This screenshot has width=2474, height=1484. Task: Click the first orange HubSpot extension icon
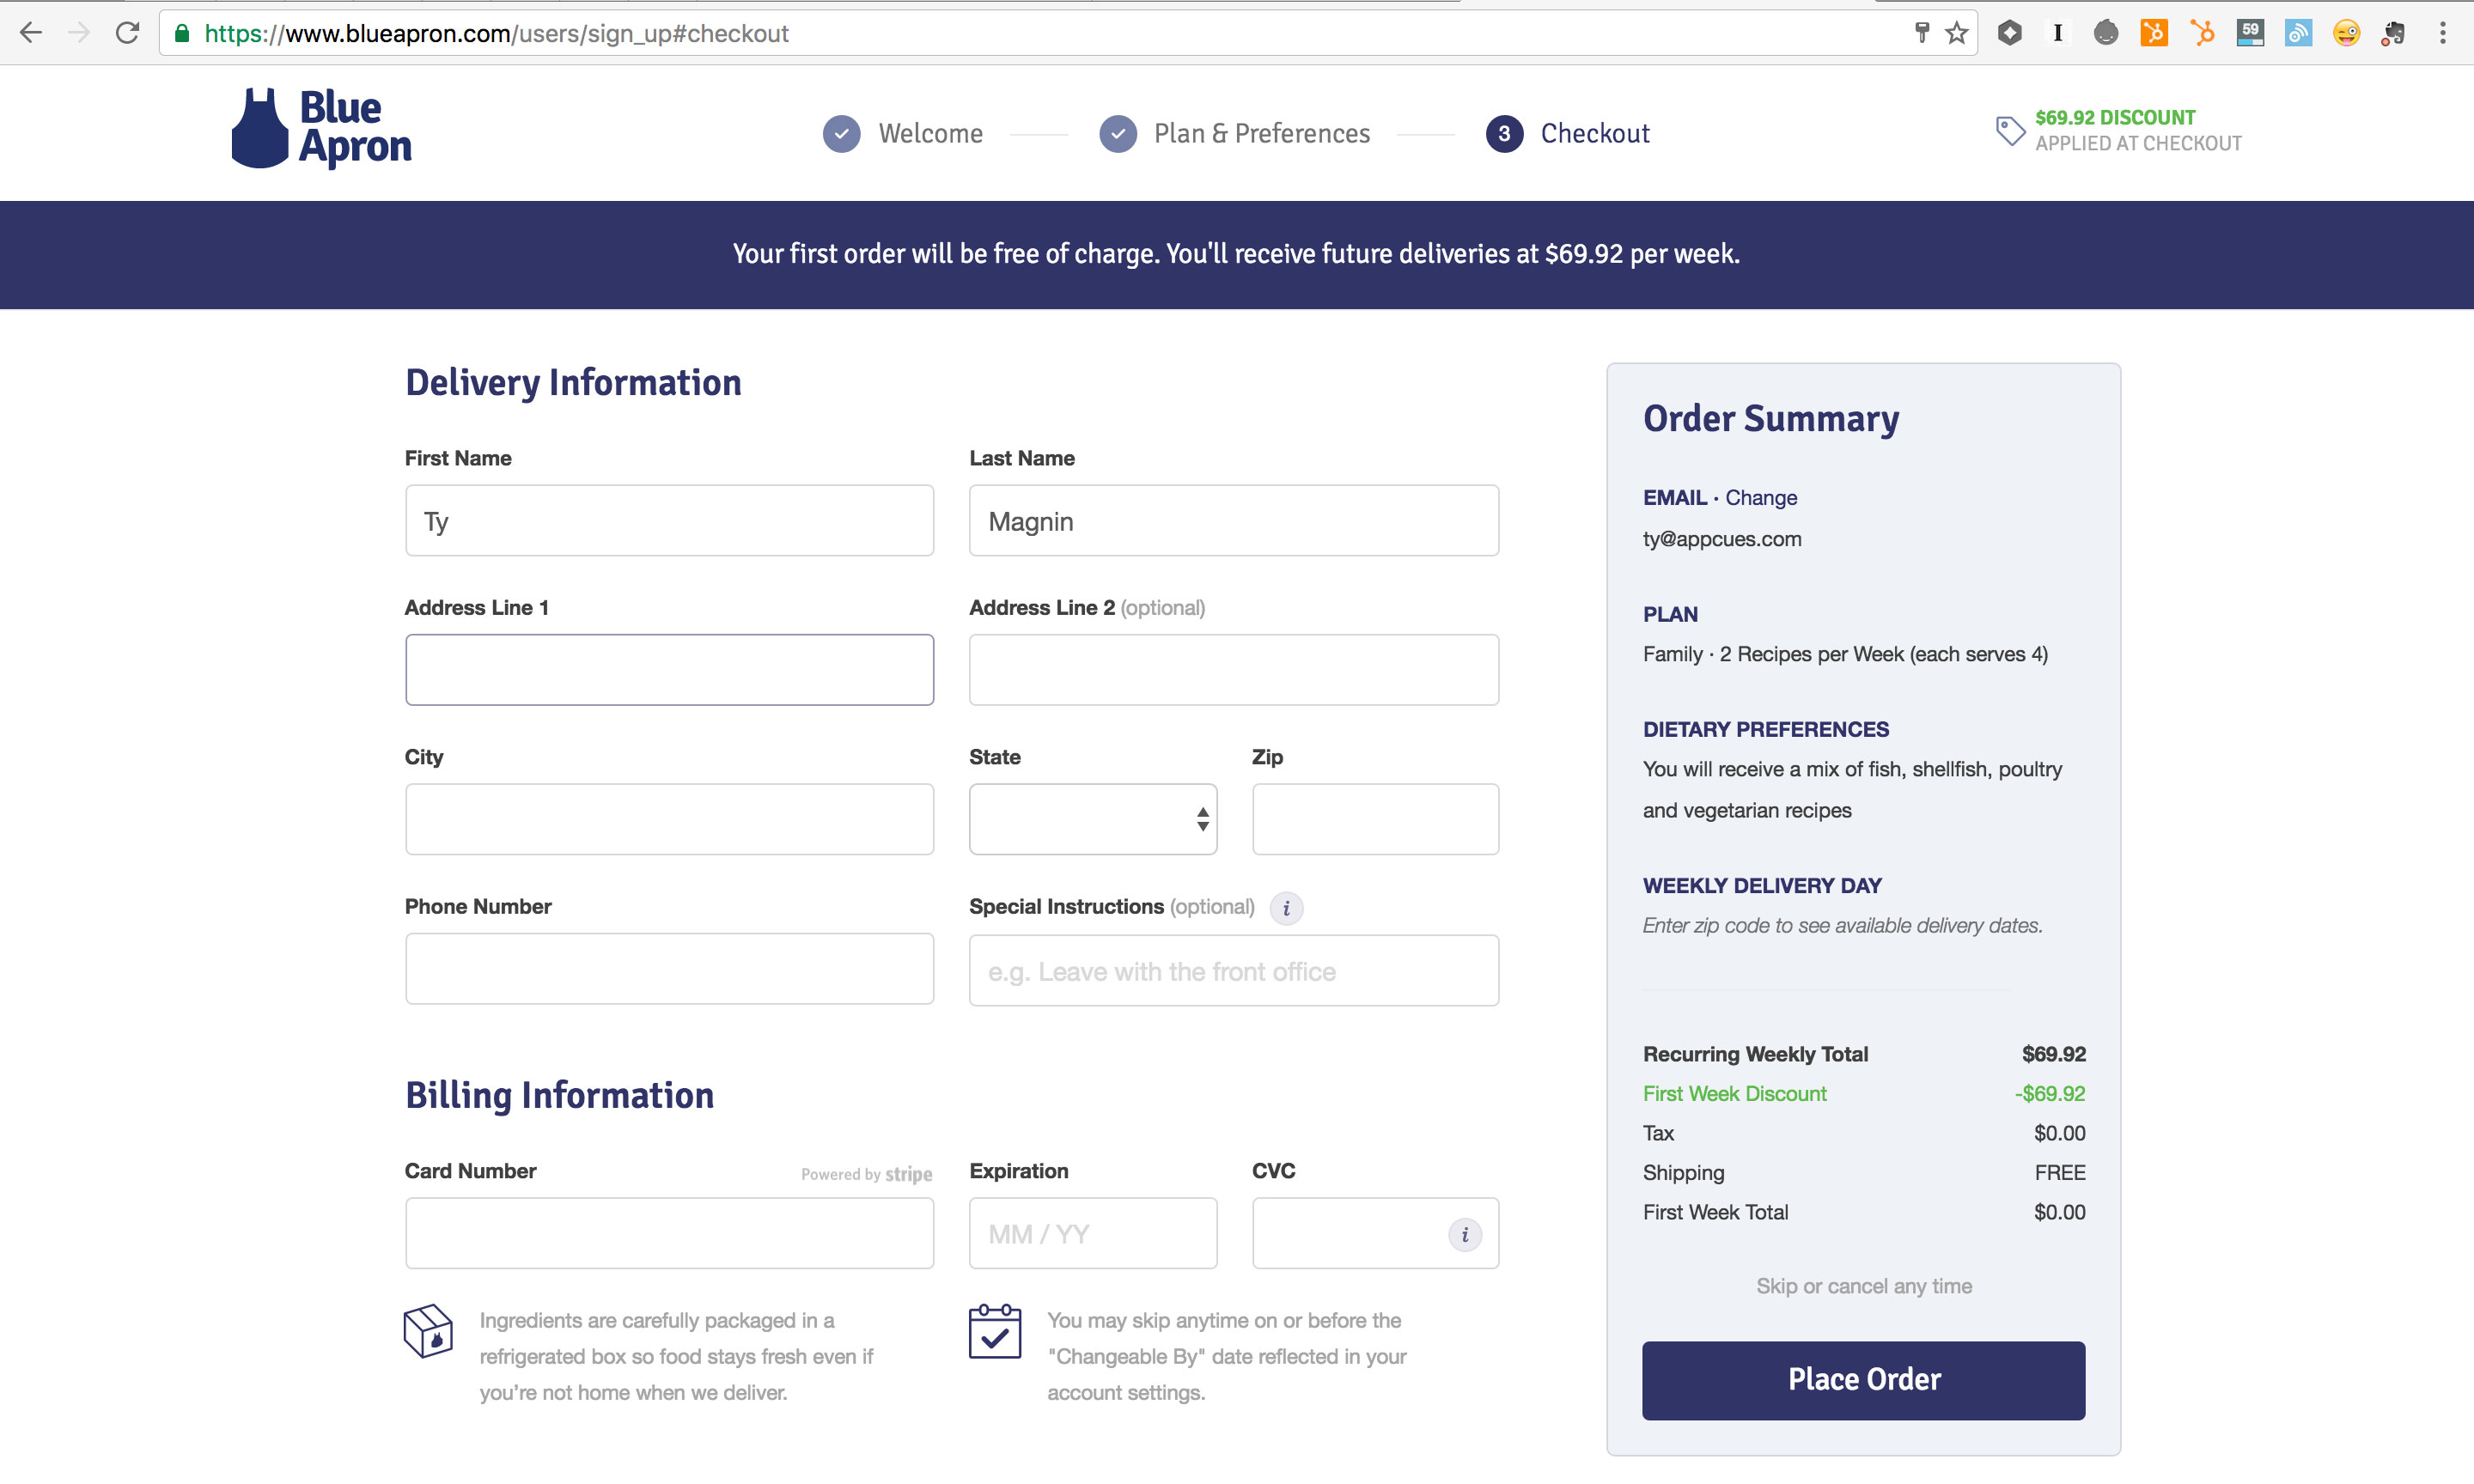pyautogui.click(x=2154, y=33)
